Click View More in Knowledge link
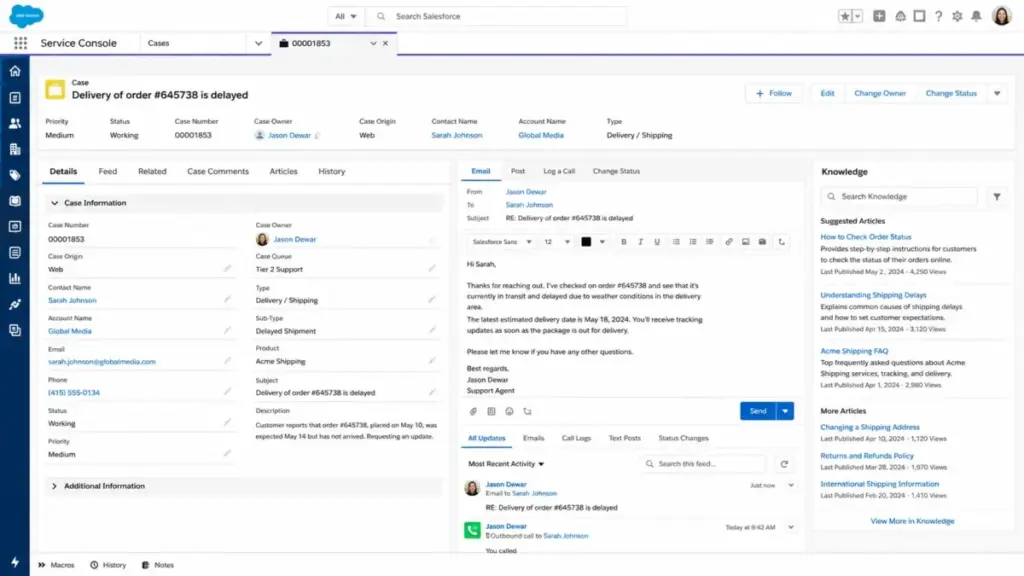The width and height of the screenshot is (1024, 576). tap(912, 521)
